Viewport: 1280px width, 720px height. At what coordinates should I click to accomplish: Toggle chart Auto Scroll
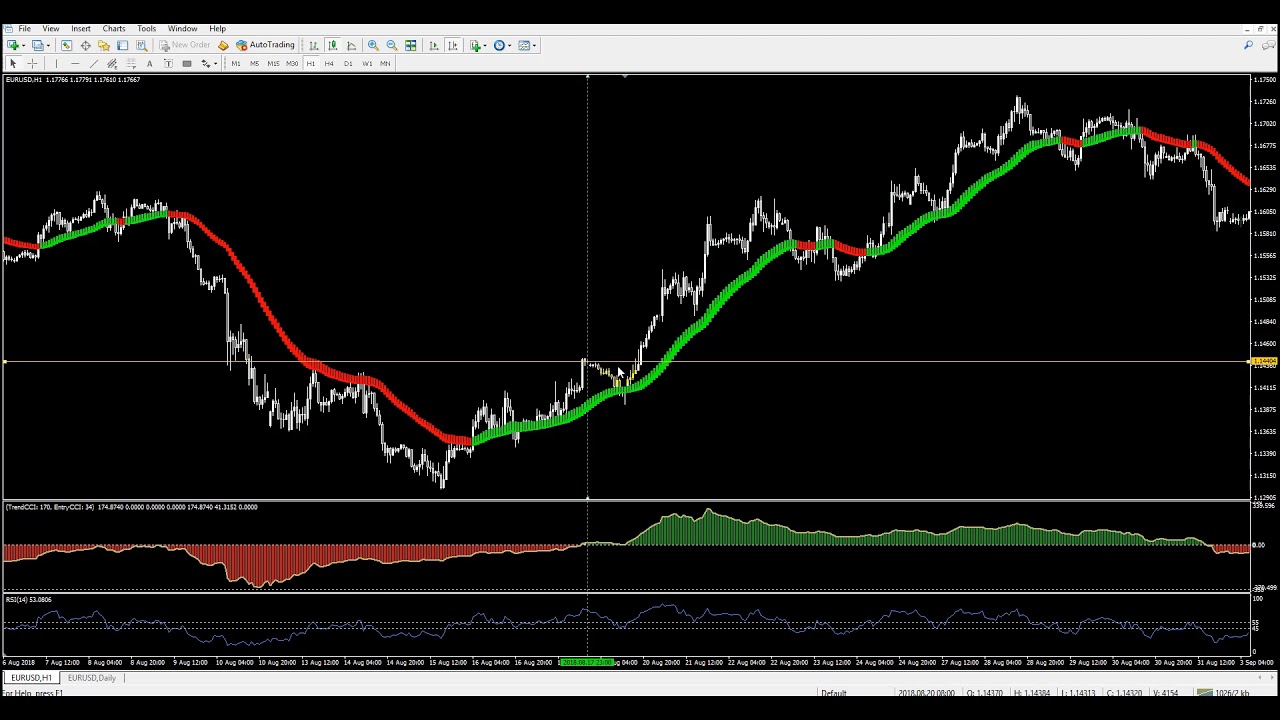433,45
